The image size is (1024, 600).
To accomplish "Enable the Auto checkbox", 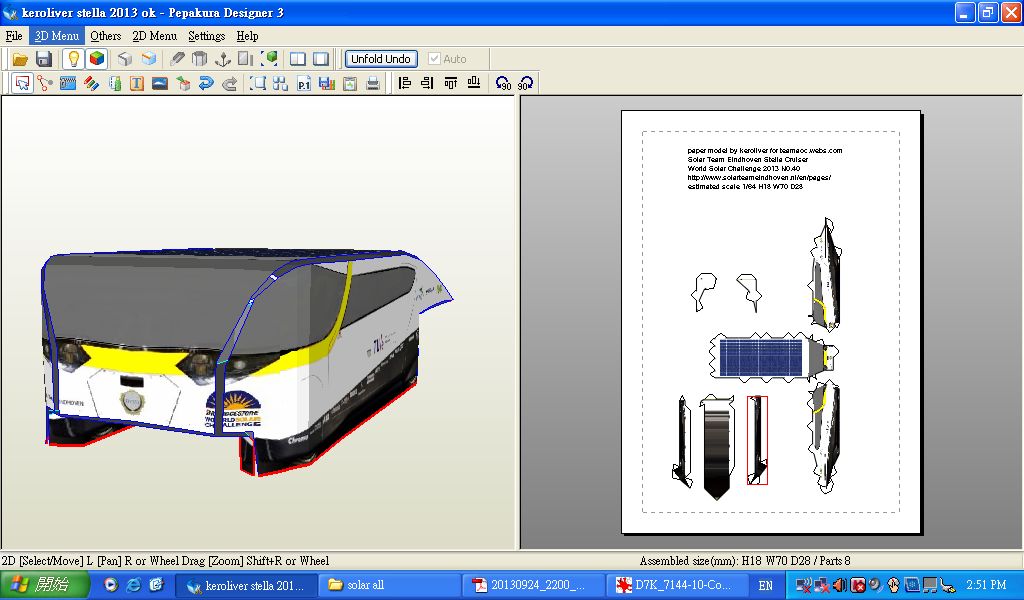I will click(434, 59).
